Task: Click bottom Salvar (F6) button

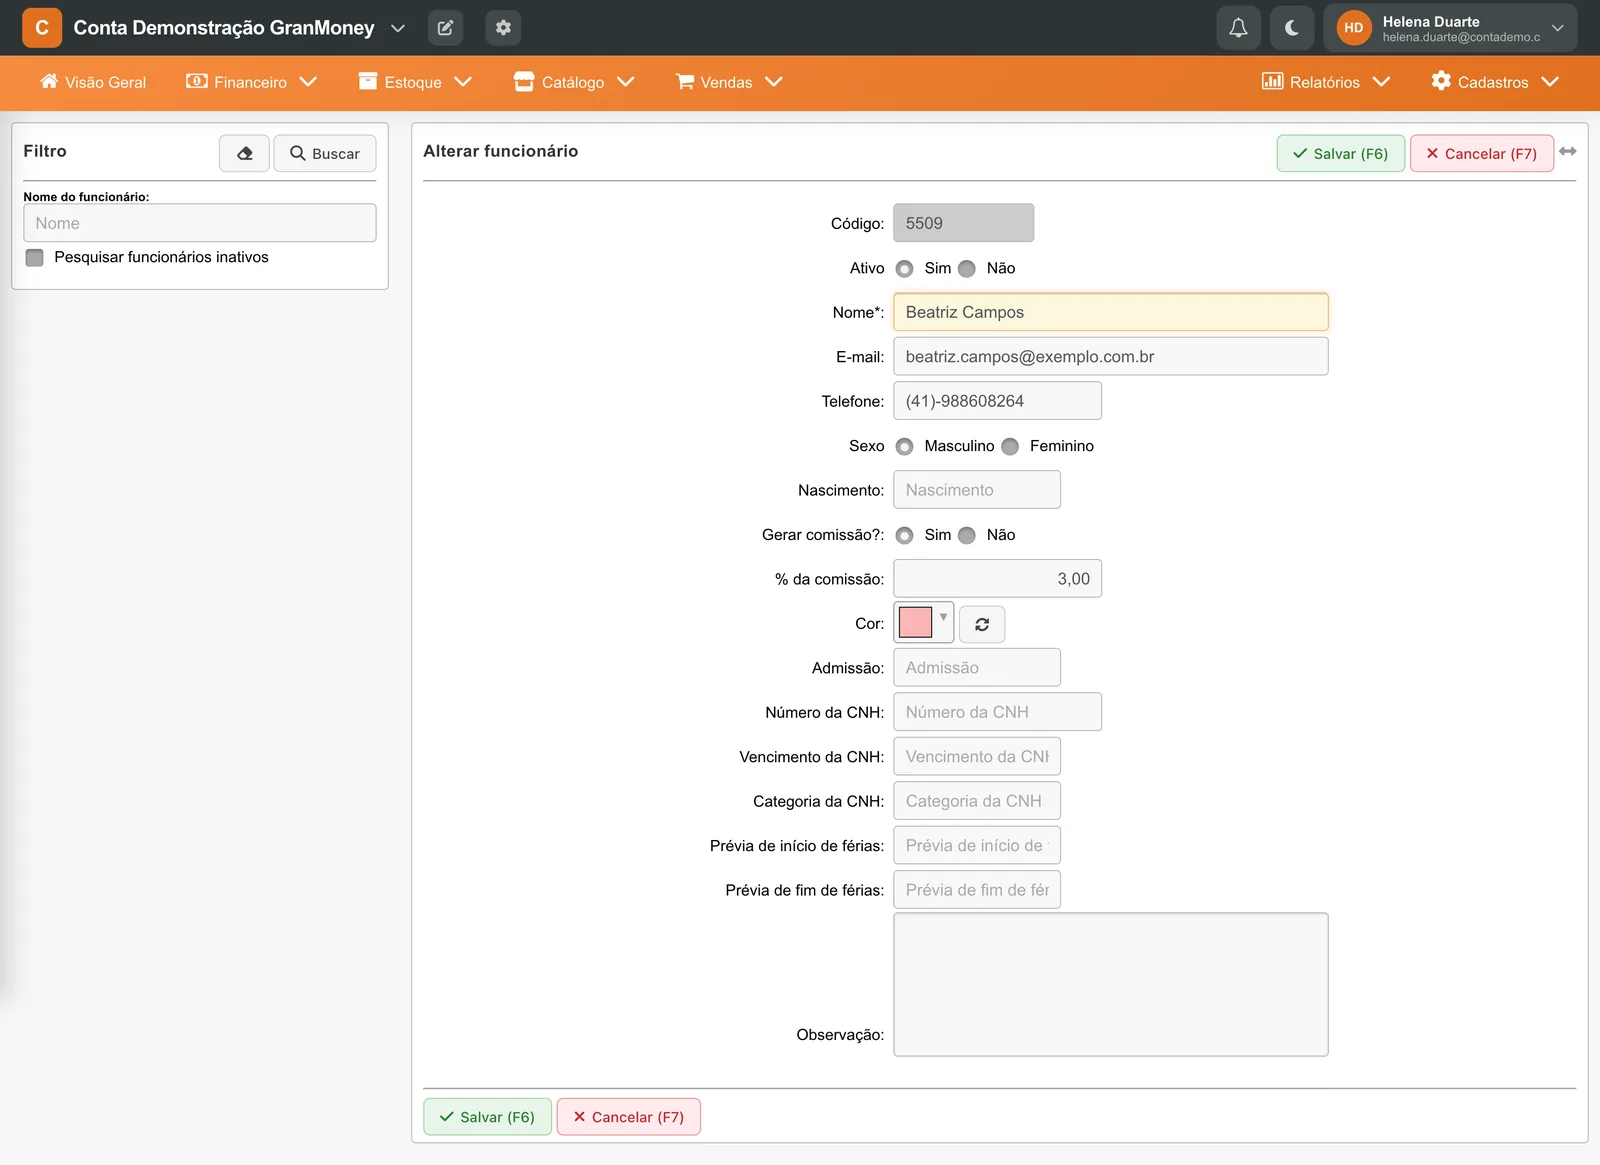Action: tap(487, 1117)
